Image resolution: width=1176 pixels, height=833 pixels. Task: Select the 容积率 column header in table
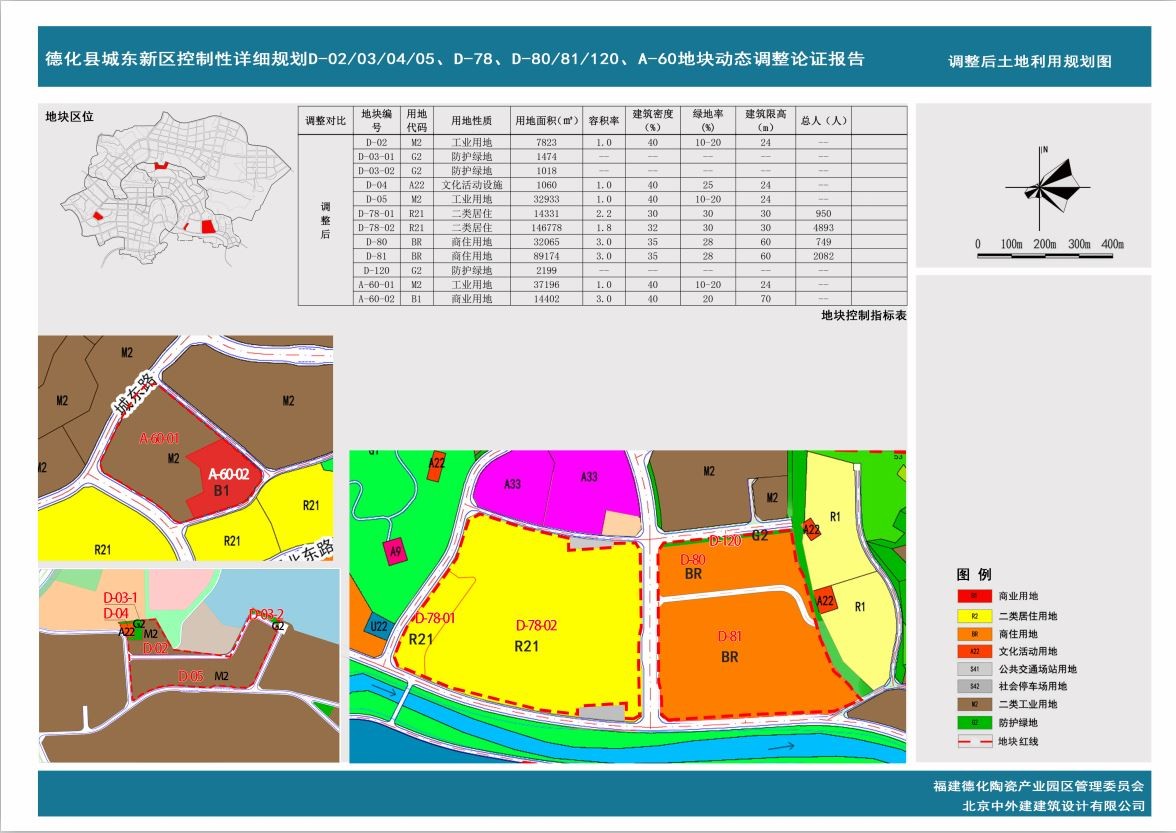[x=602, y=120]
